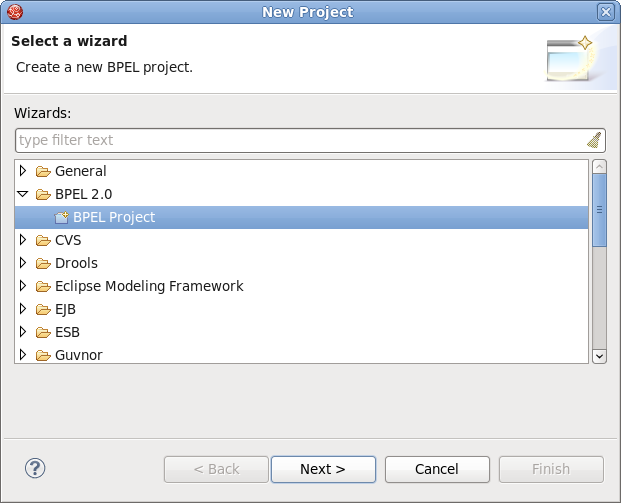The width and height of the screenshot is (621, 503).
Task: Expand the Eclipse Modeling Framework node
Action: [x=23, y=286]
